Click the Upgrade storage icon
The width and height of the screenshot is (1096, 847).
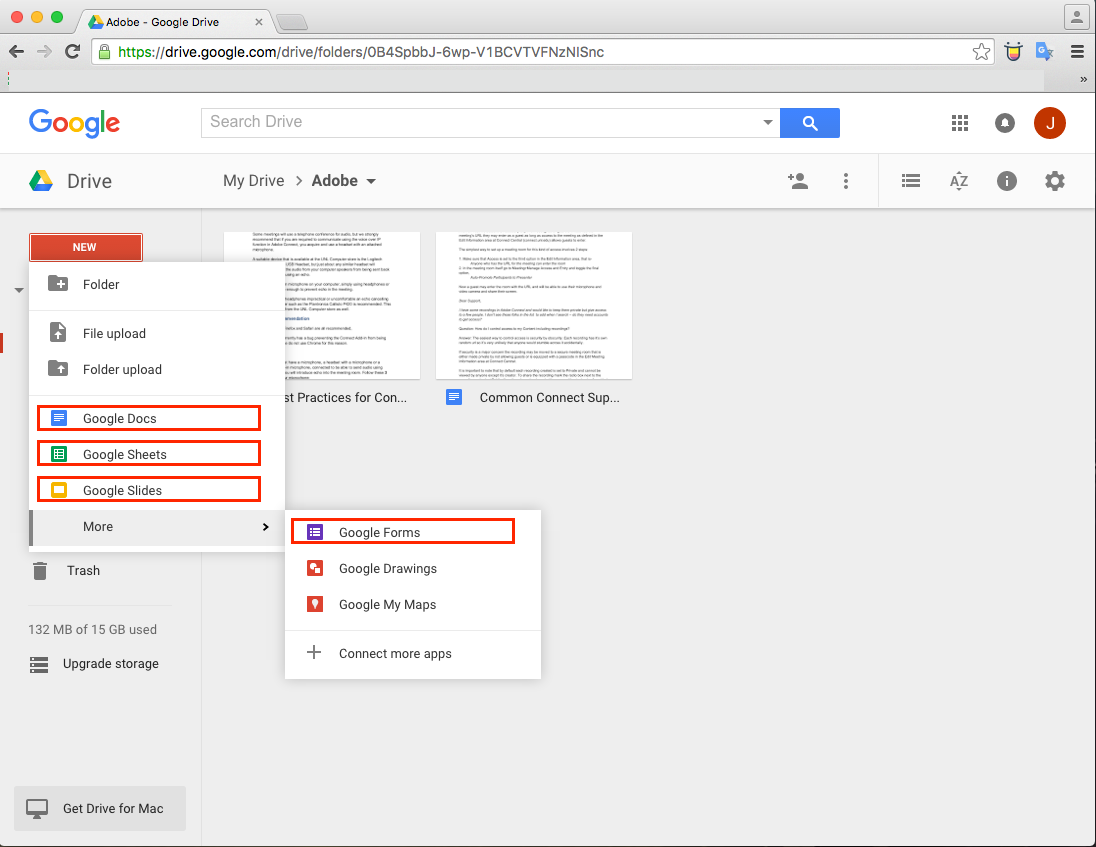click(39, 664)
